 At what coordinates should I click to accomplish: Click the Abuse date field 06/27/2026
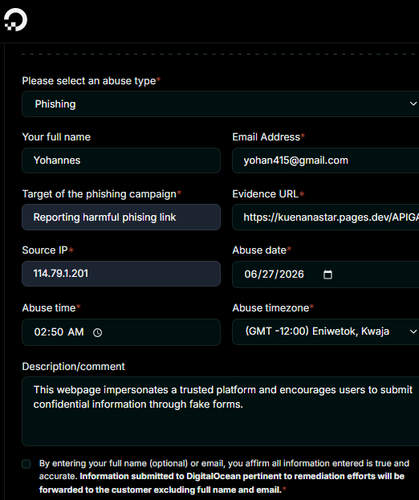(325, 274)
